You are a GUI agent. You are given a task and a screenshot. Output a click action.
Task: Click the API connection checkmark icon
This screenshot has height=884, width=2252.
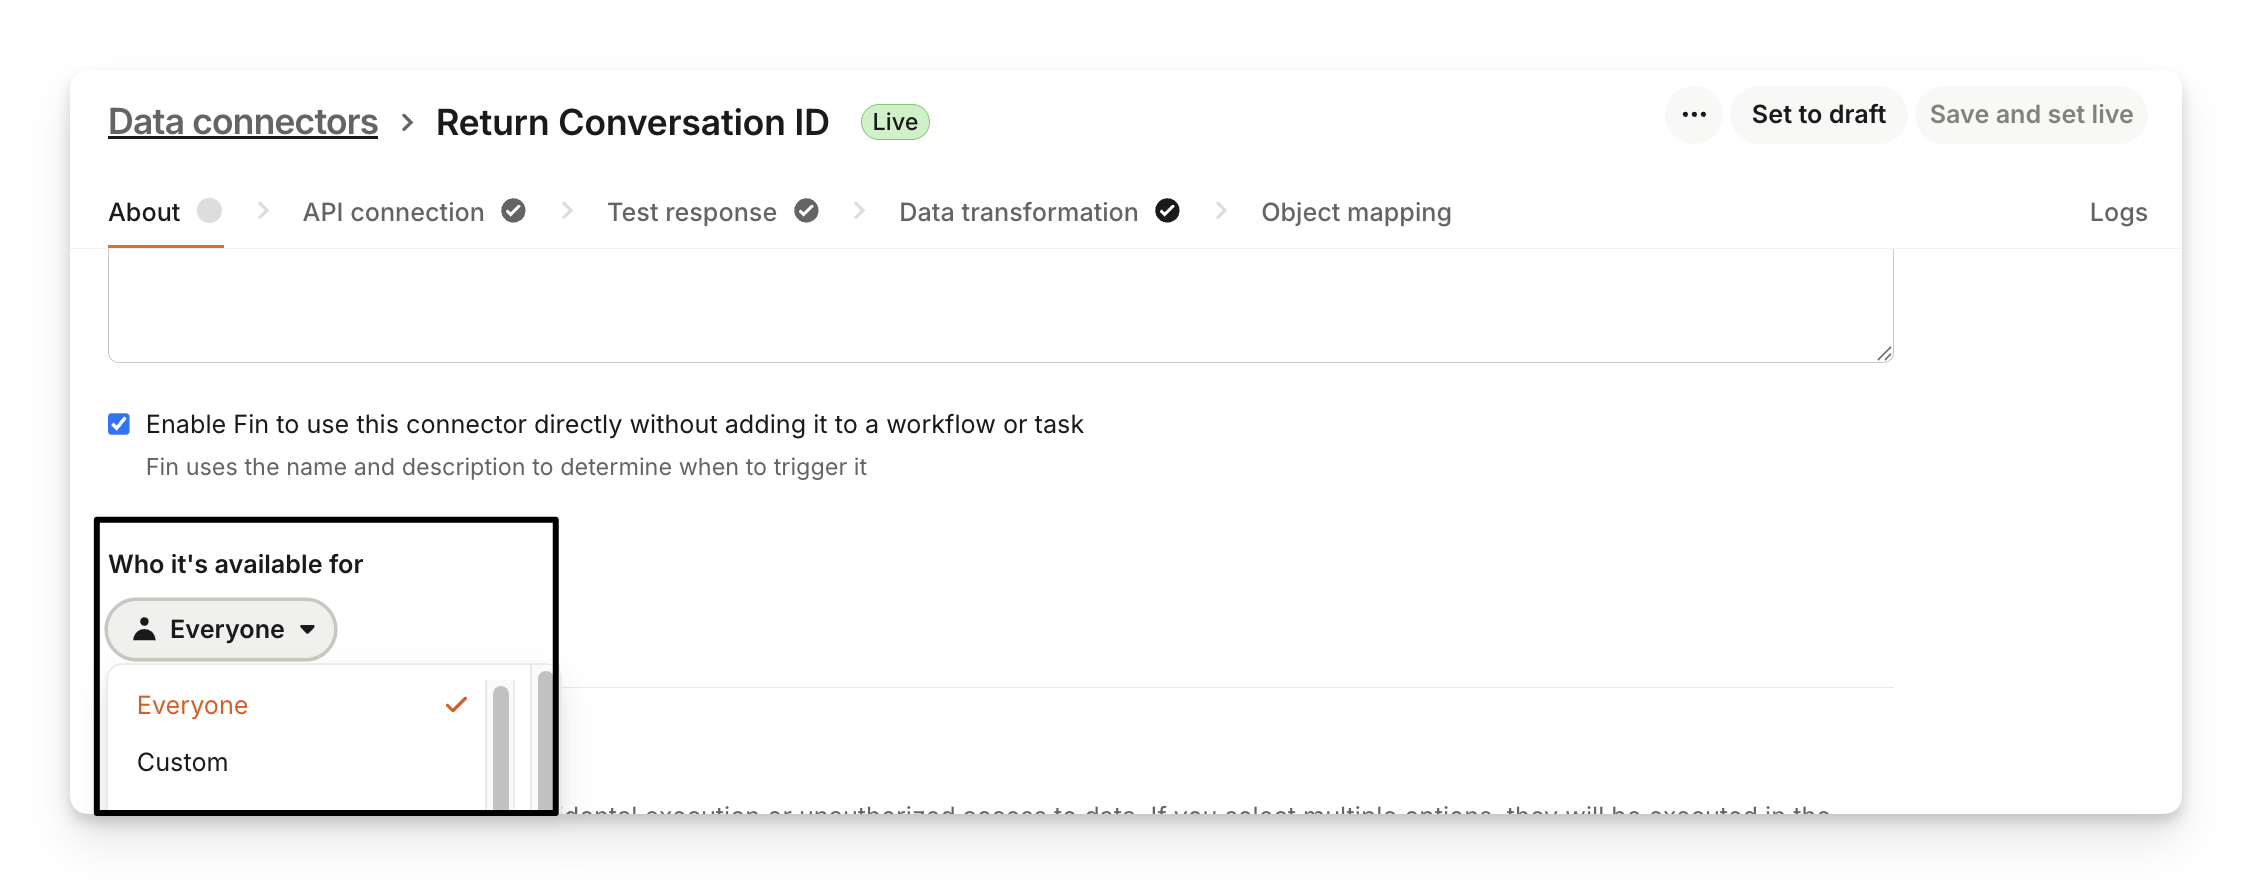513,211
